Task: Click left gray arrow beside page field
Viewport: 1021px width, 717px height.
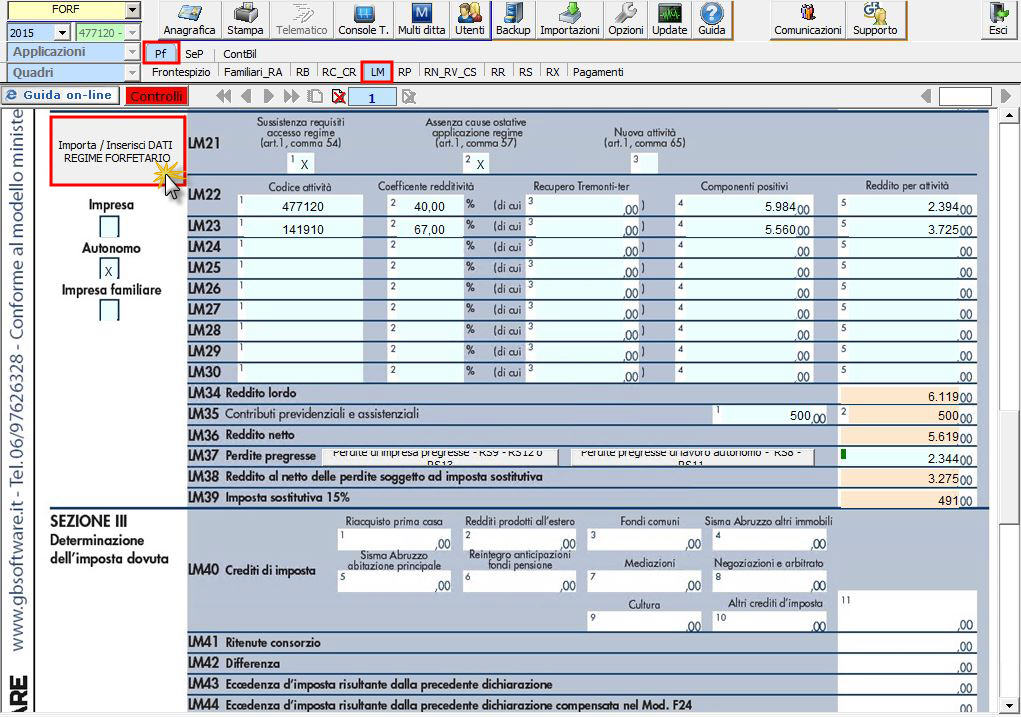Action: pyautogui.click(x=926, y=96)
